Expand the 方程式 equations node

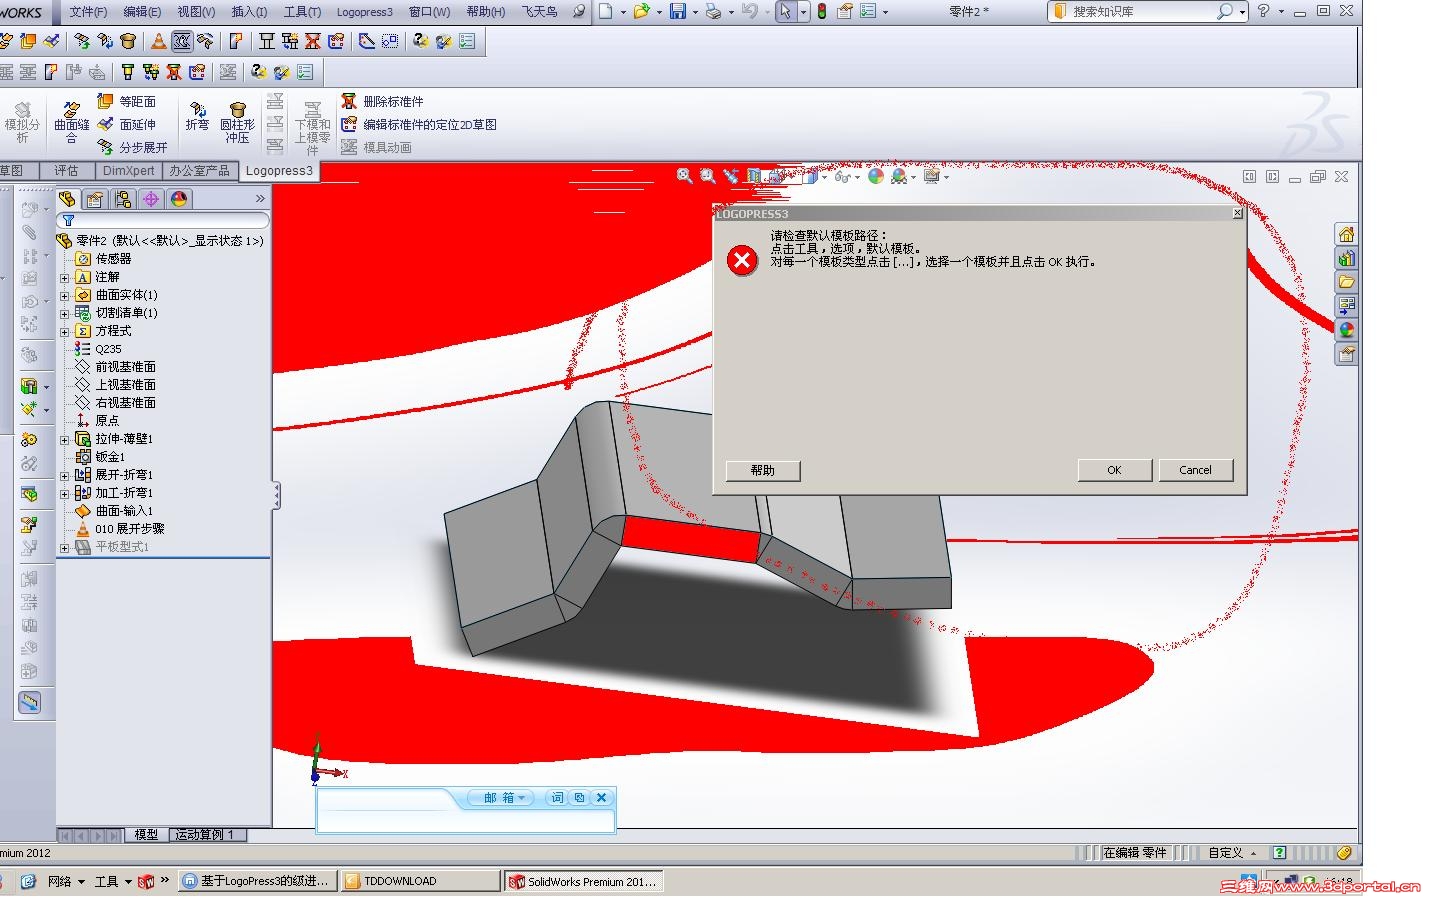65,331
